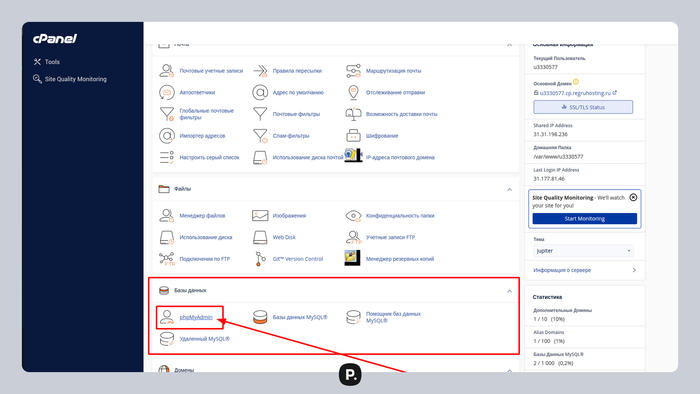Open Глобальные почтовые фильтры icon

[167, 114]
